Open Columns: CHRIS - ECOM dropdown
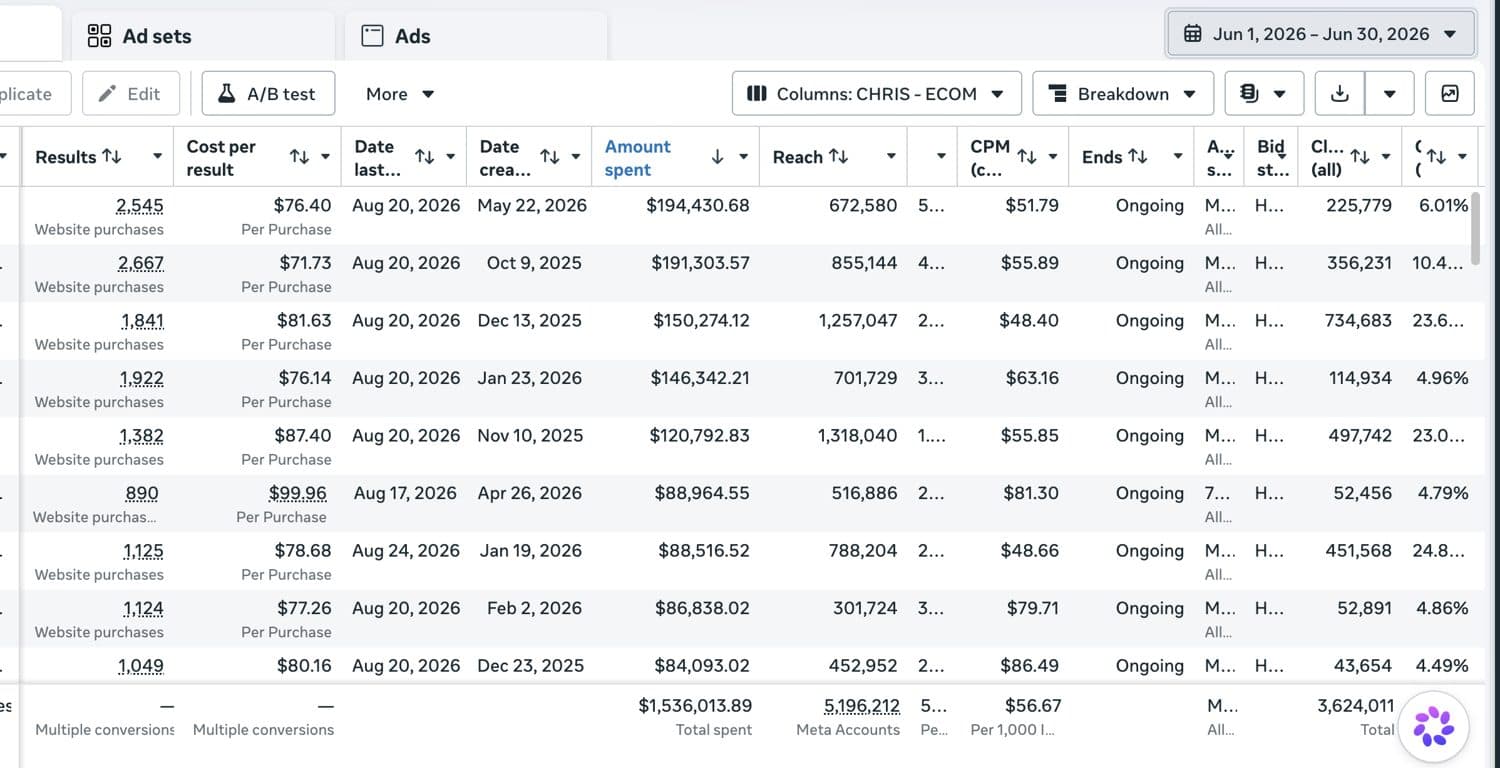This screenshot has width=1500, height=768. (x=877, y=94)
